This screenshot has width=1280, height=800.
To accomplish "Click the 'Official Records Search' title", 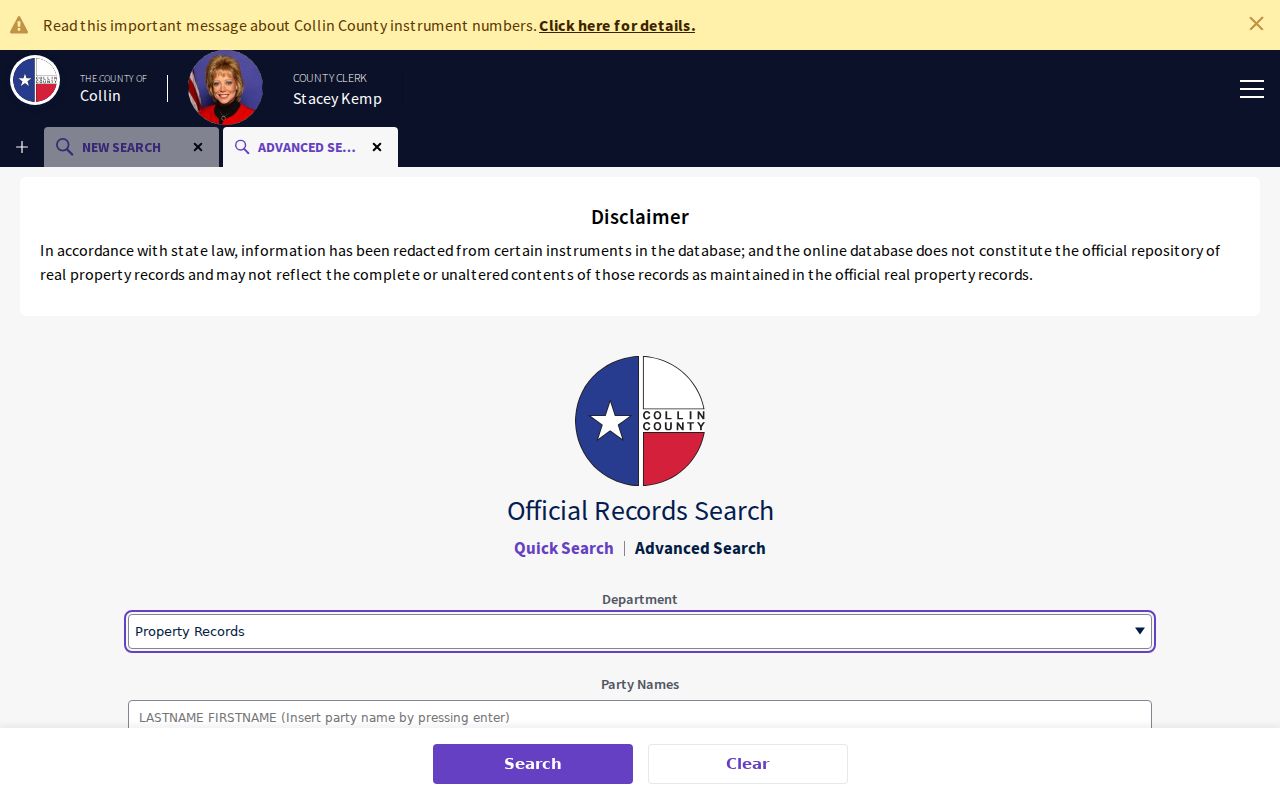I will tap(640, 510).
